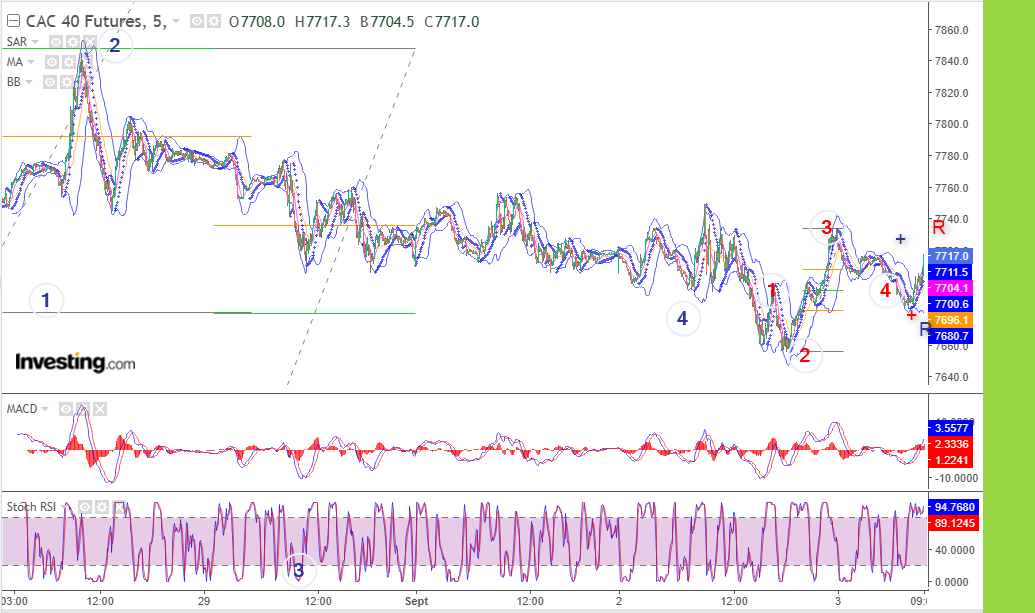Click the SAR indicator label
Image resolution: width=1035 pixels, height=613 pixels.
click(17, 42)
